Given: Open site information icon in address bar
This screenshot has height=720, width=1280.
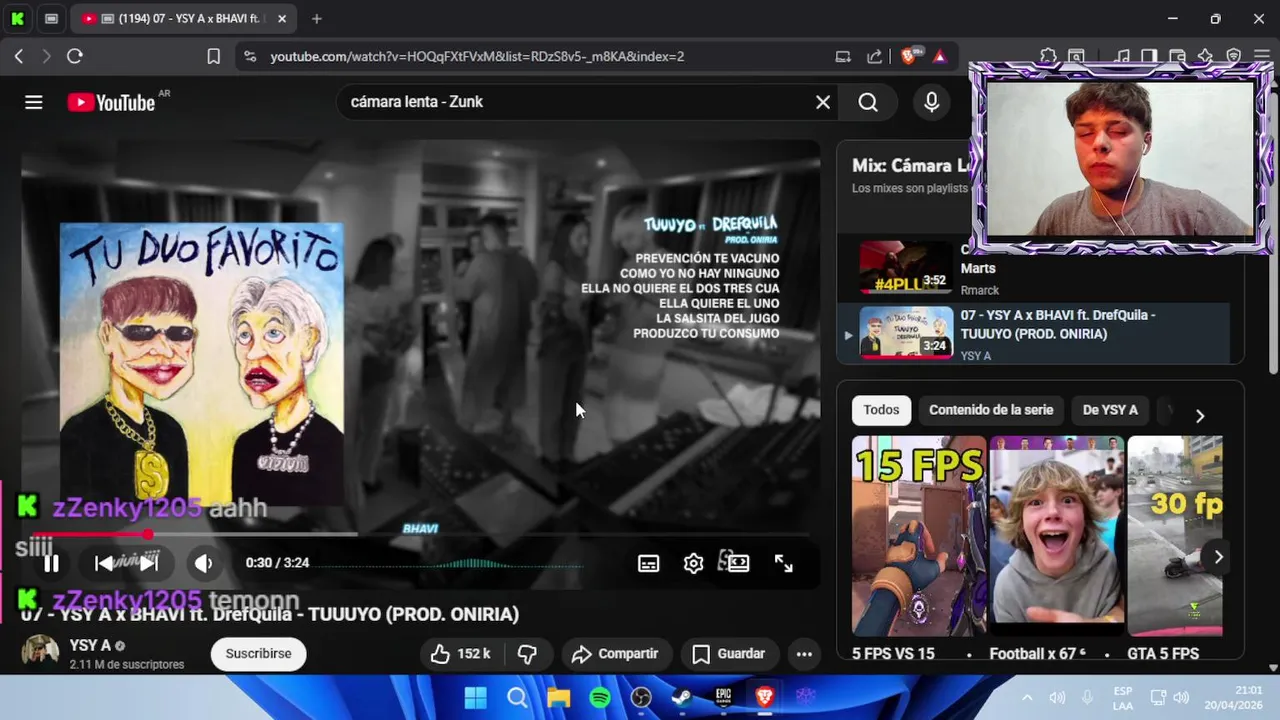Looking at the screenshot, I should [x=250, y=57].
